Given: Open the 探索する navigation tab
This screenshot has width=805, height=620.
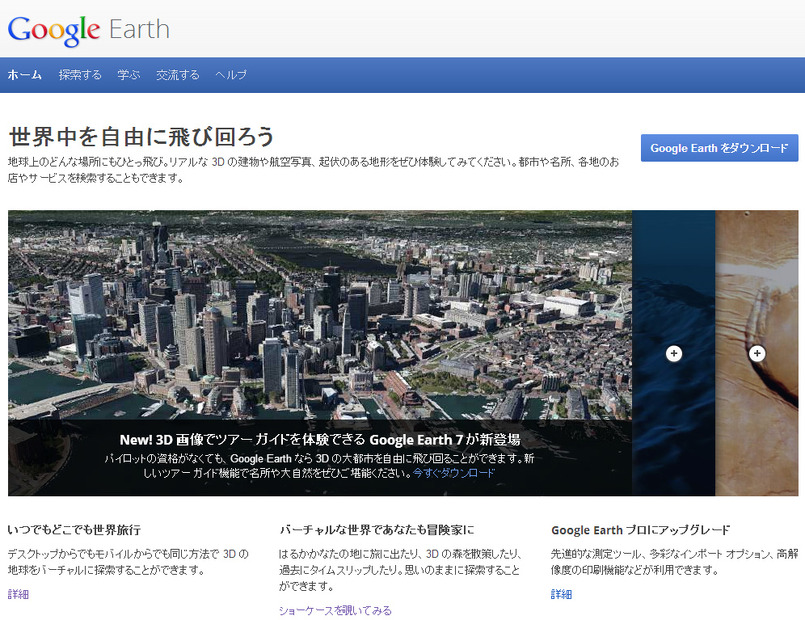Looking at the screenshot, I should (x=80, y=75).
